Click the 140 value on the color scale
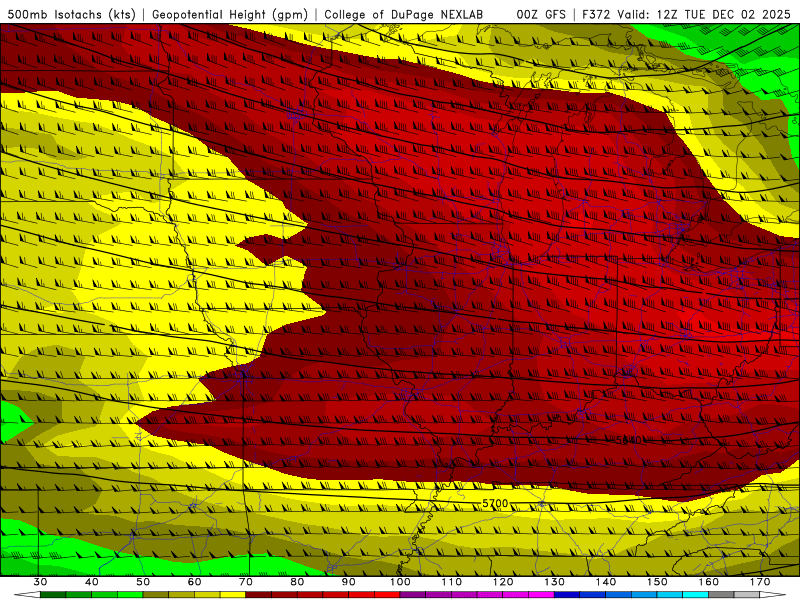The height and width of the screenshot is (600, 800). [x=606, y=582]
